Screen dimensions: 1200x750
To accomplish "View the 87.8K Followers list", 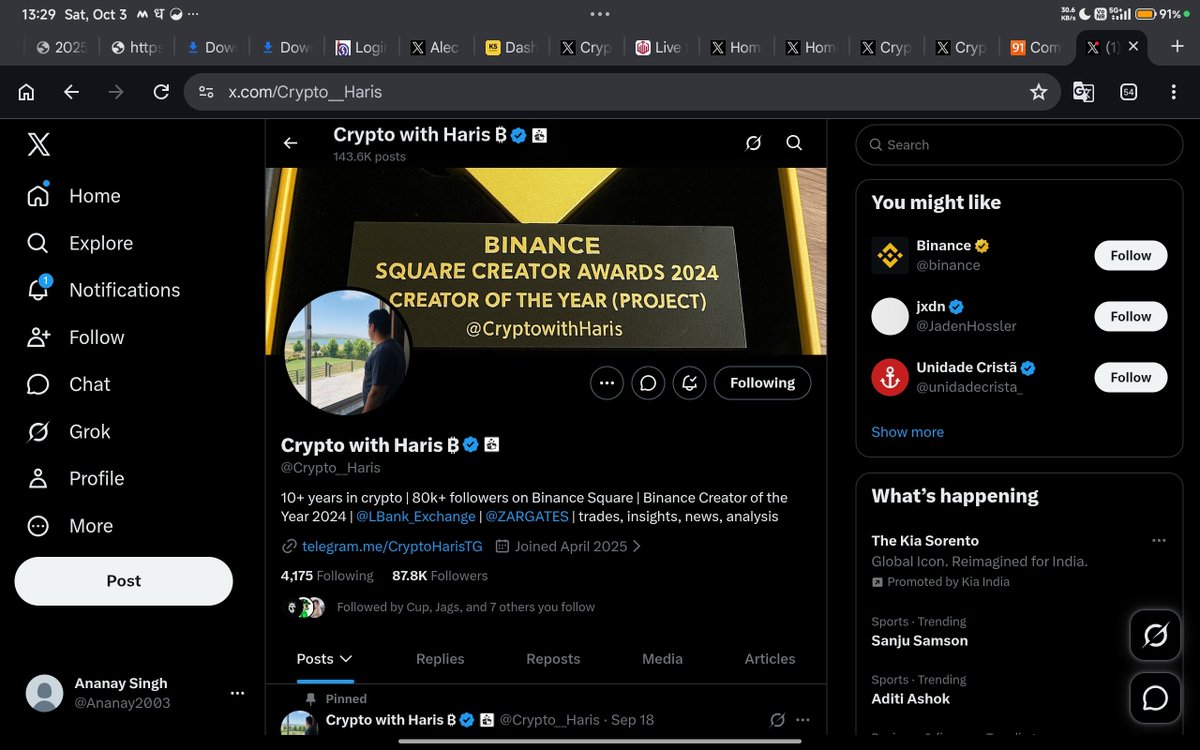I will click(440, 576).
